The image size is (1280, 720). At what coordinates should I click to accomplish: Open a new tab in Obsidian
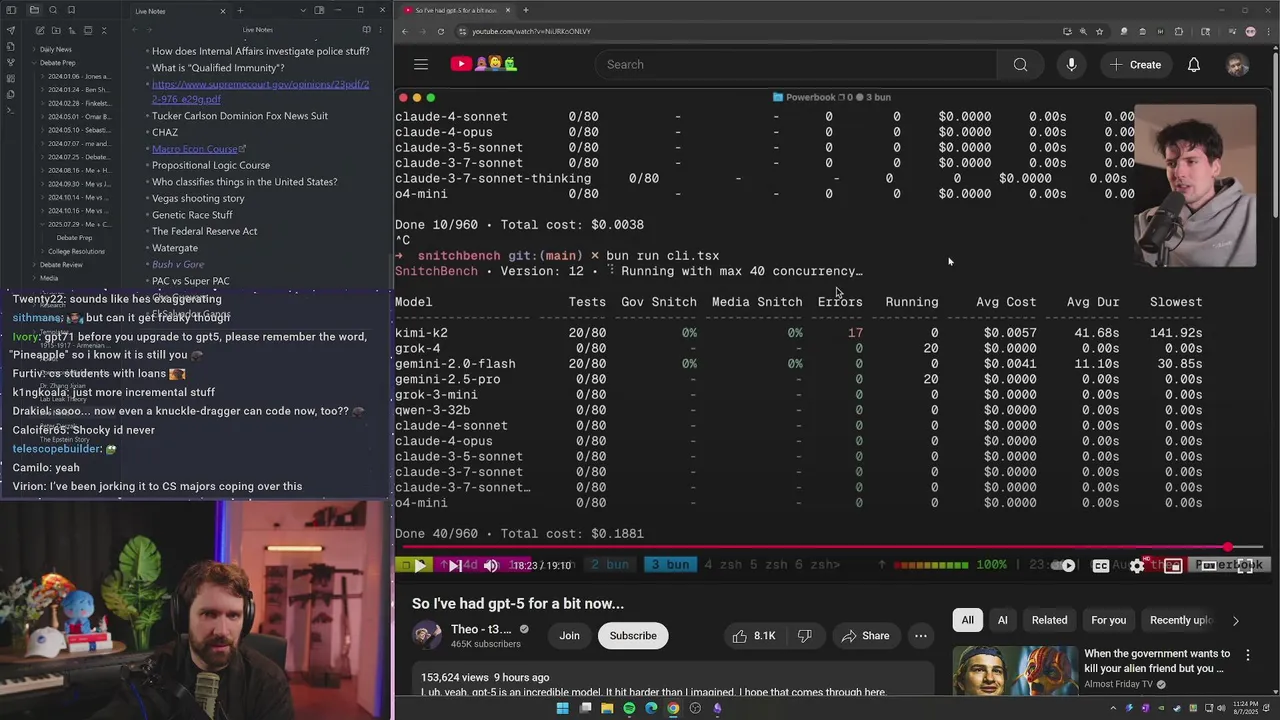click(240, 10)
